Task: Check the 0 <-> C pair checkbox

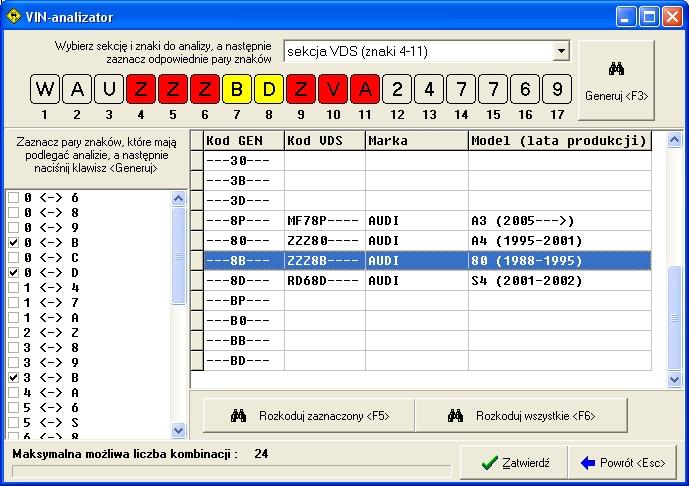Action: (x=14, y=257)
